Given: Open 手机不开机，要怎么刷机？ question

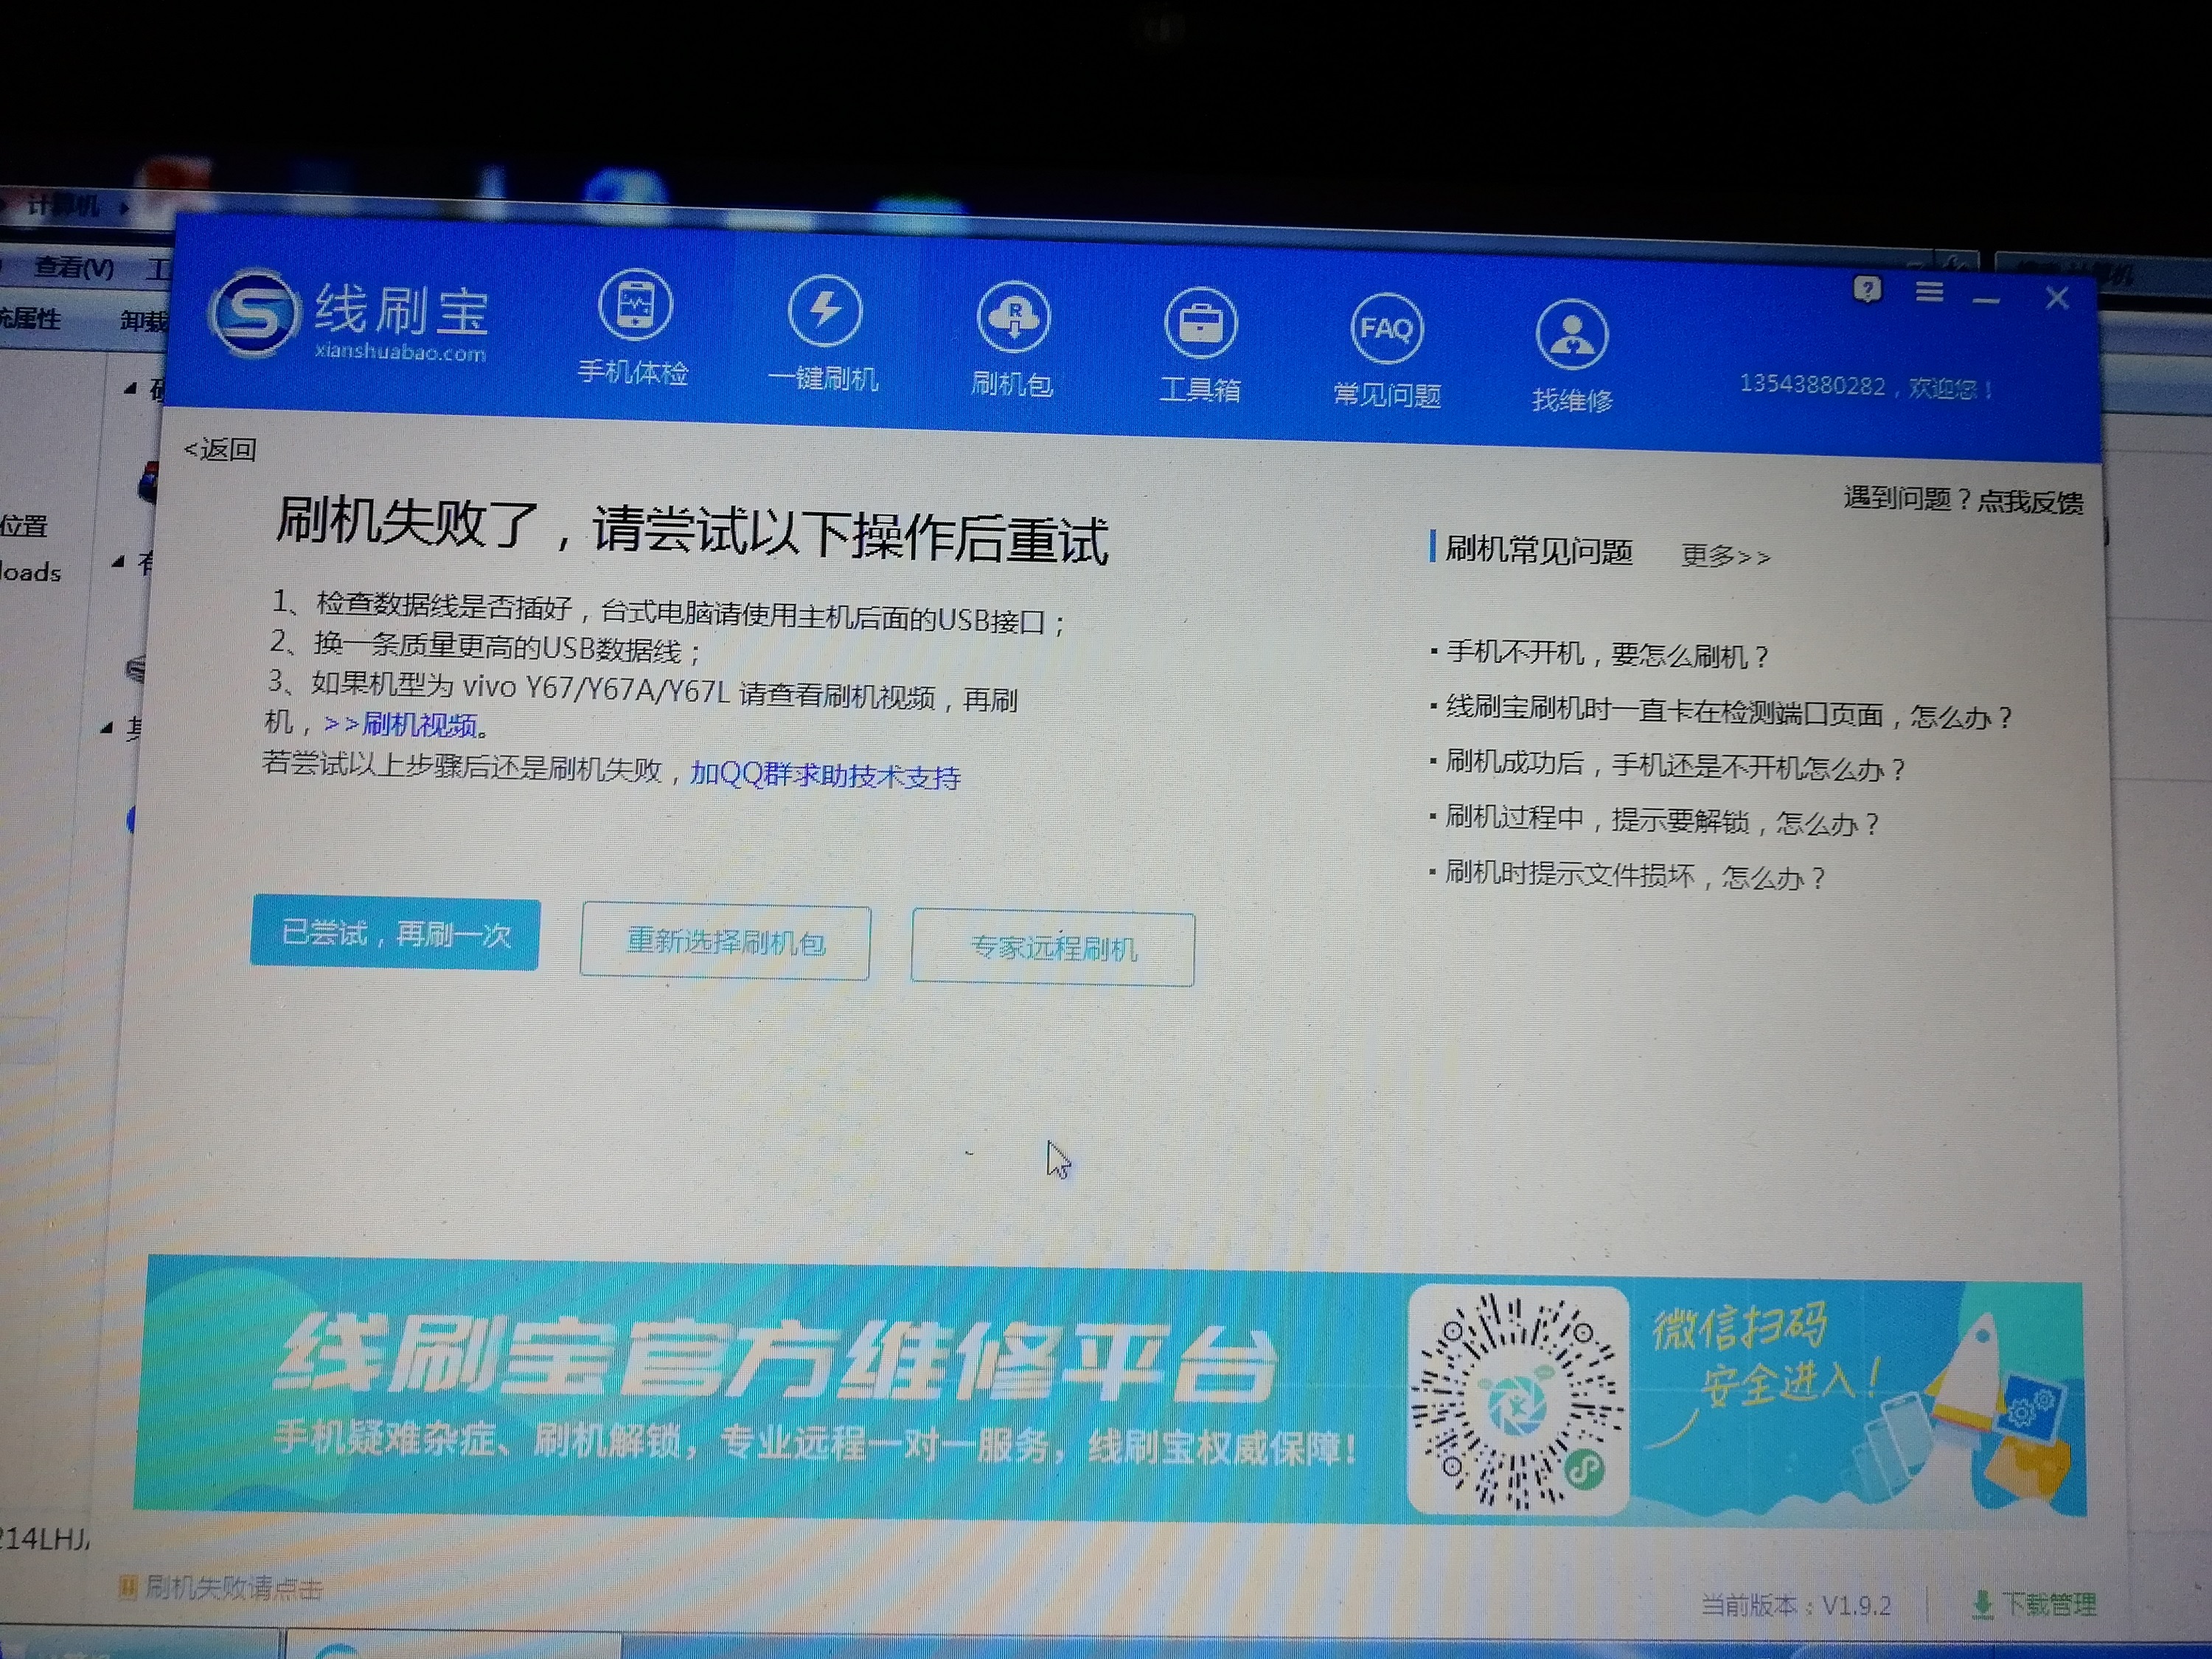Looking at the screenshot, I should (x=1606, y=655).
